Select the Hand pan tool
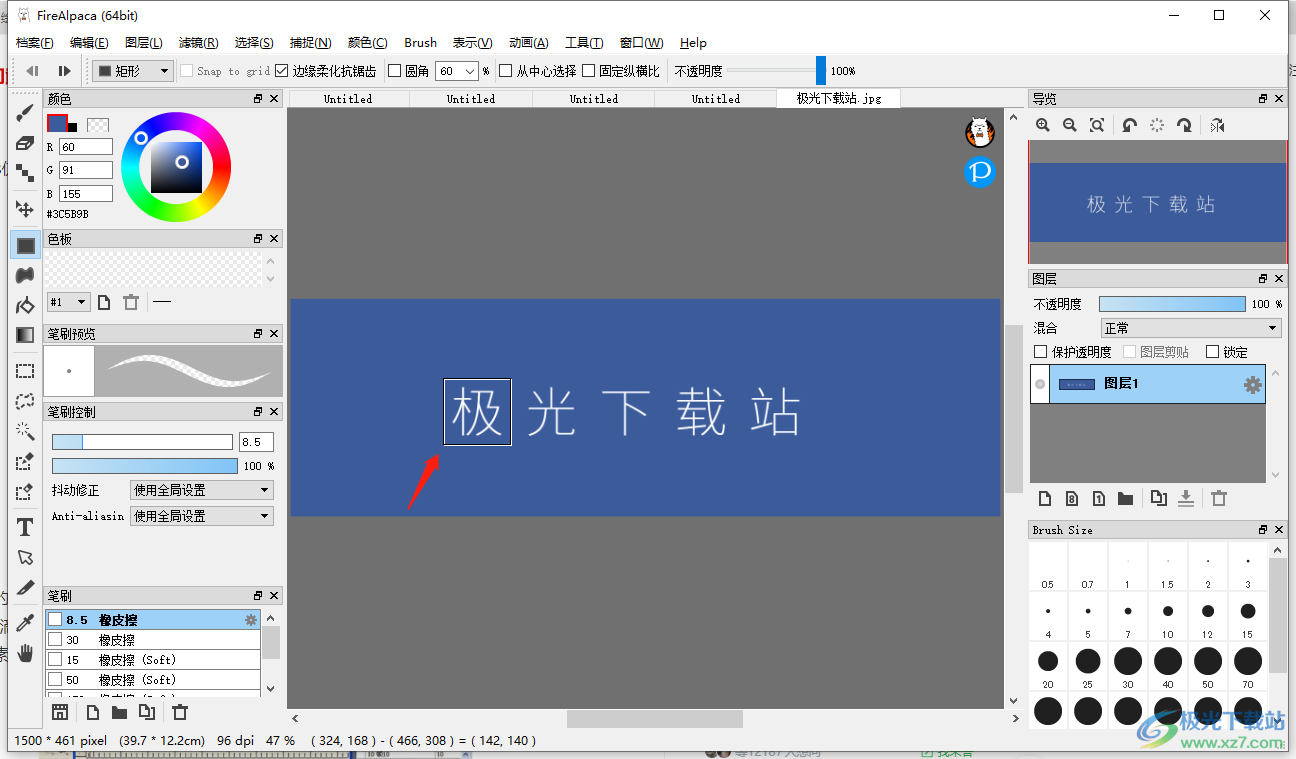The image size is (1296, 759). [25, 653]
